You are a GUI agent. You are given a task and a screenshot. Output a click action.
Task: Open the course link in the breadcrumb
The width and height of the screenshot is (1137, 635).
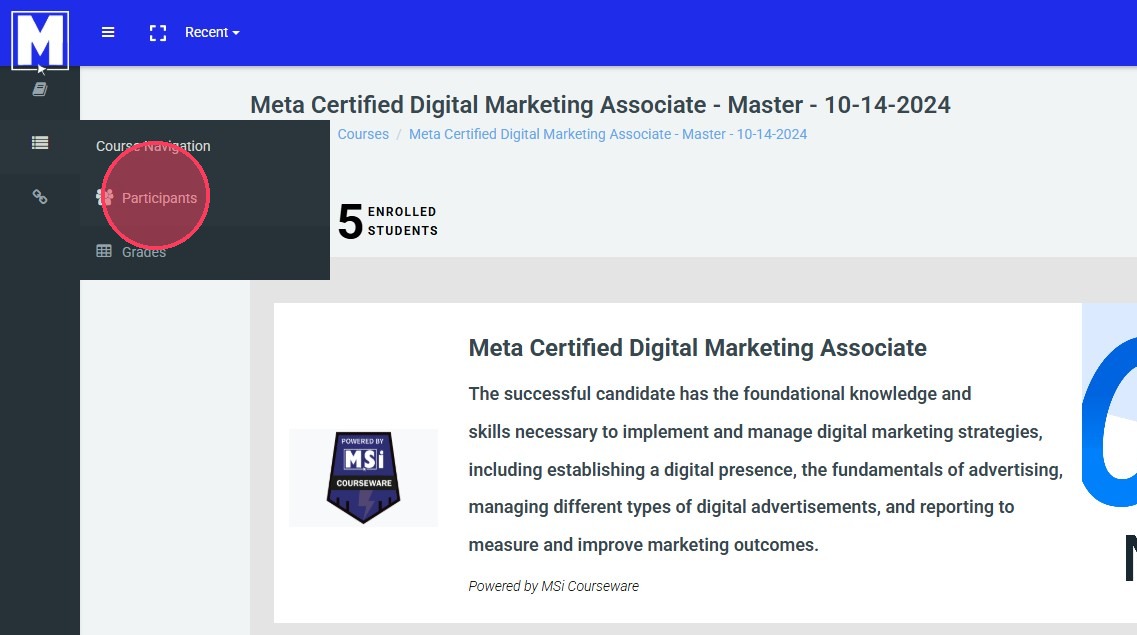pyautogui.click(x=608, y=134)
